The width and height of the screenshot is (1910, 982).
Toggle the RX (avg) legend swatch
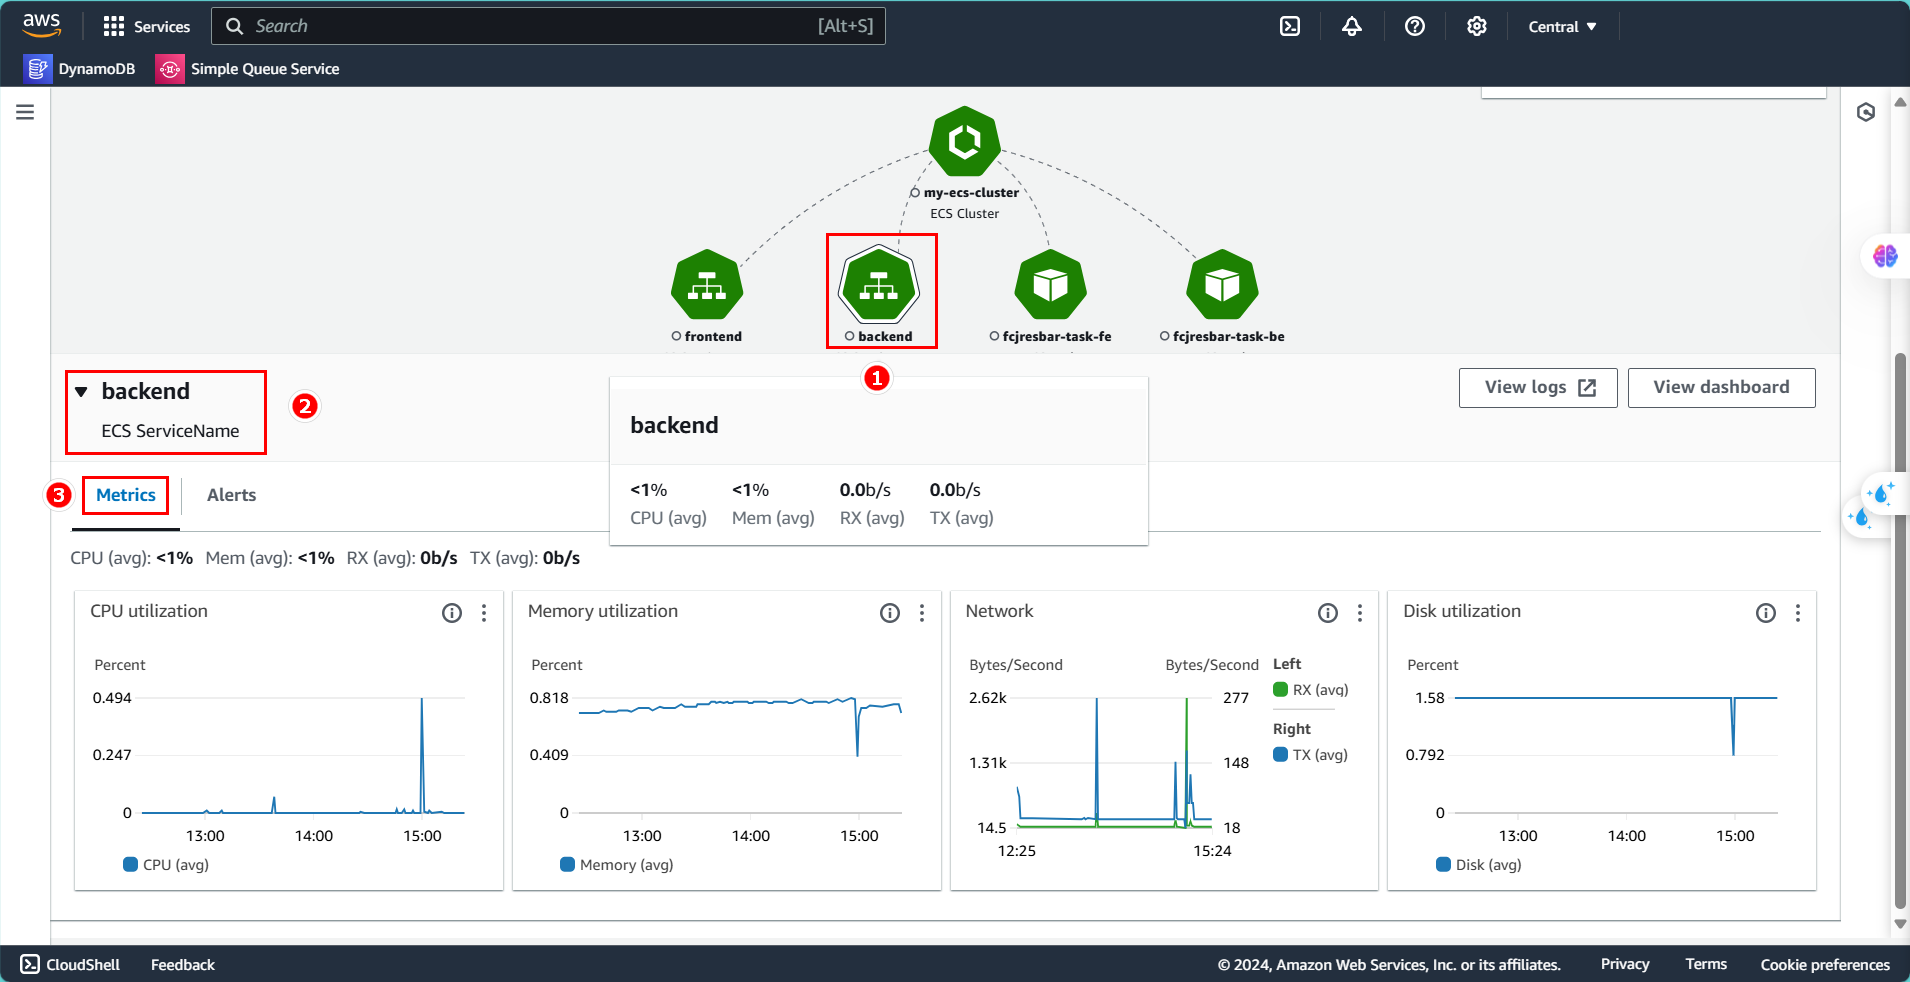pyautogui.click(x=1280, y=689)
